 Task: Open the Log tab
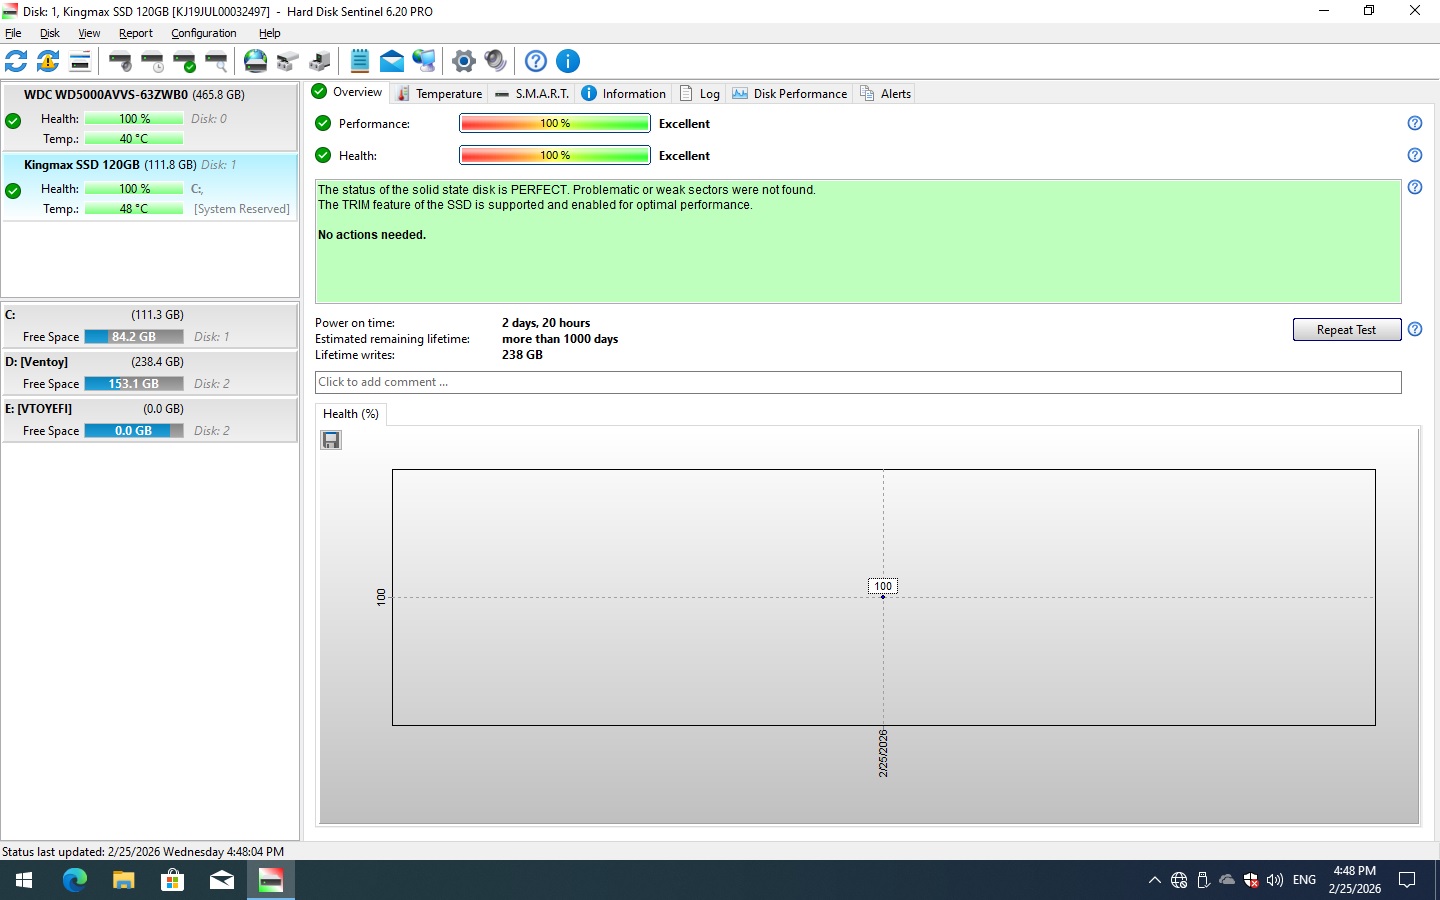pyautogui.click(x=700, y=93)
